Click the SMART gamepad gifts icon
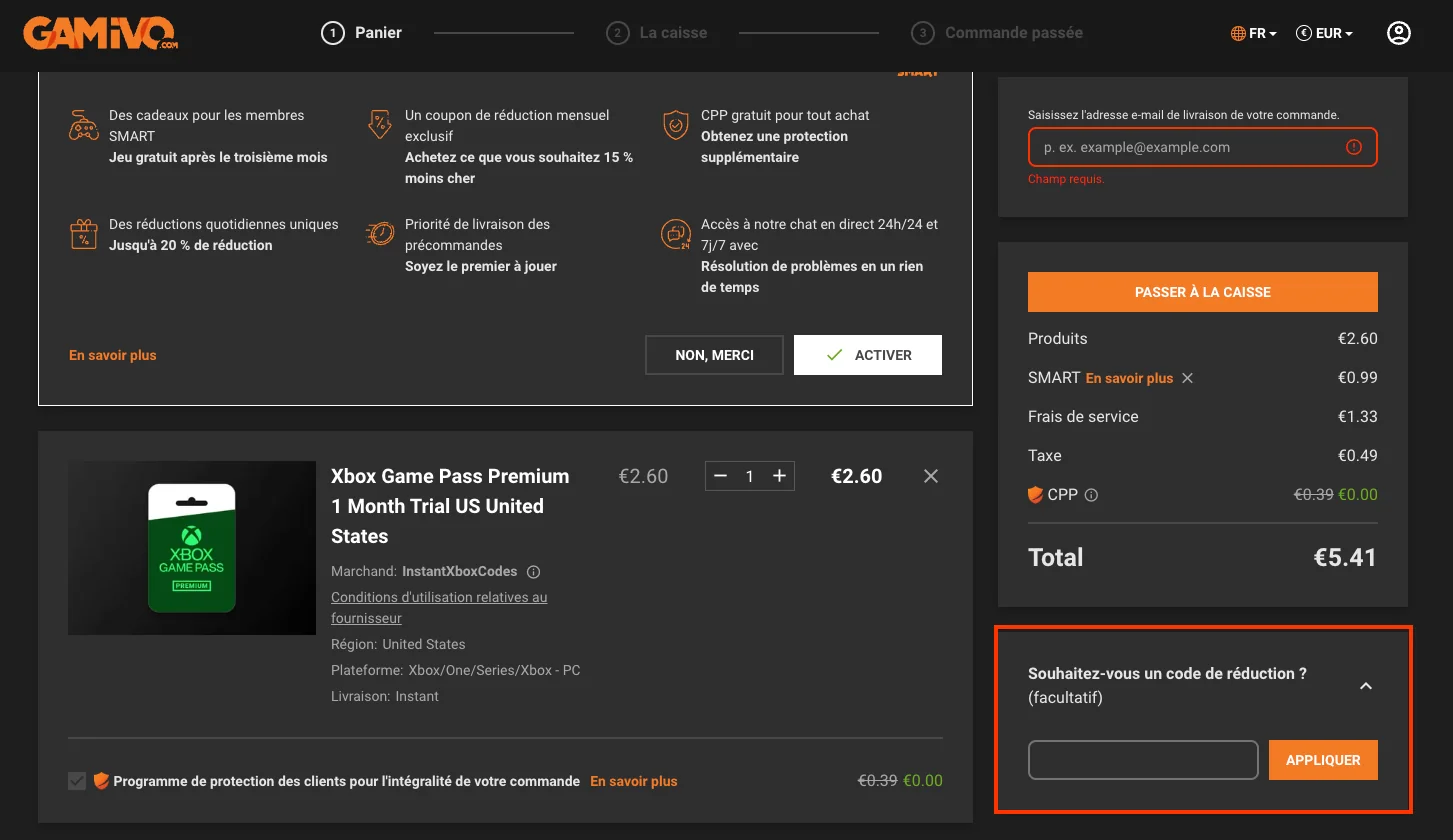Image resolution: width=1453 pixels, height=840 pixels. (83, 126)
